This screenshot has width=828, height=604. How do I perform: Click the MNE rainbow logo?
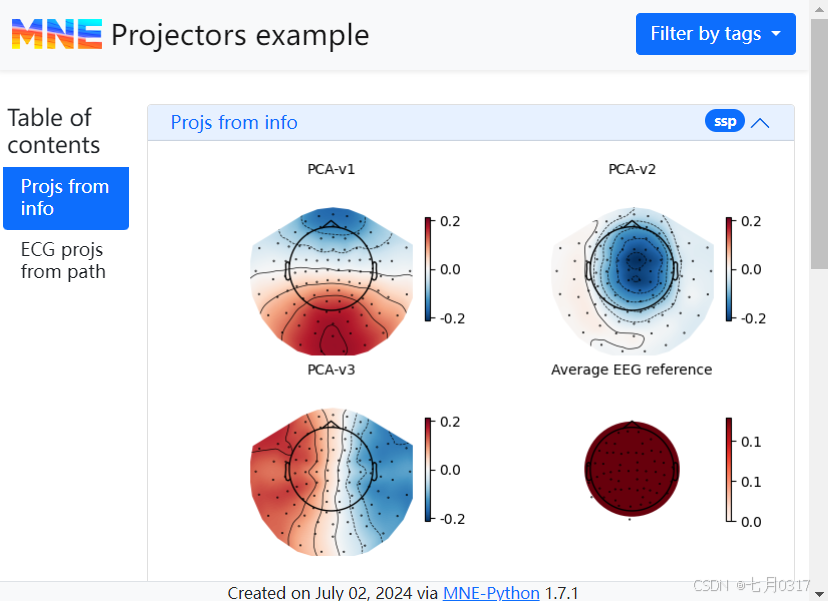pyautogui.click(x=57, y=35)
